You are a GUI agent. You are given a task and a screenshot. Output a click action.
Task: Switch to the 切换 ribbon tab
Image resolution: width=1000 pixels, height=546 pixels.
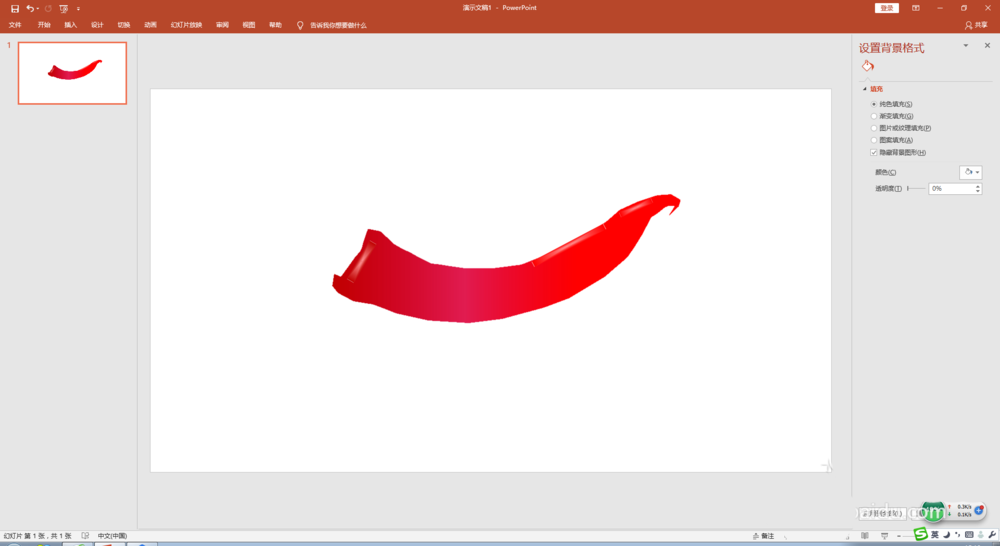coord(124,25)
